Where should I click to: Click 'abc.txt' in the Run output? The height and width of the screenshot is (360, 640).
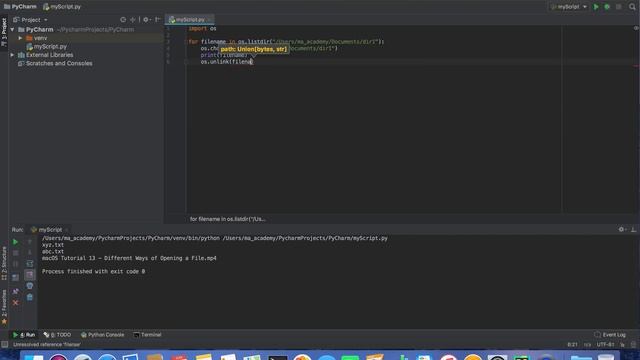click(x=53, y=251)
